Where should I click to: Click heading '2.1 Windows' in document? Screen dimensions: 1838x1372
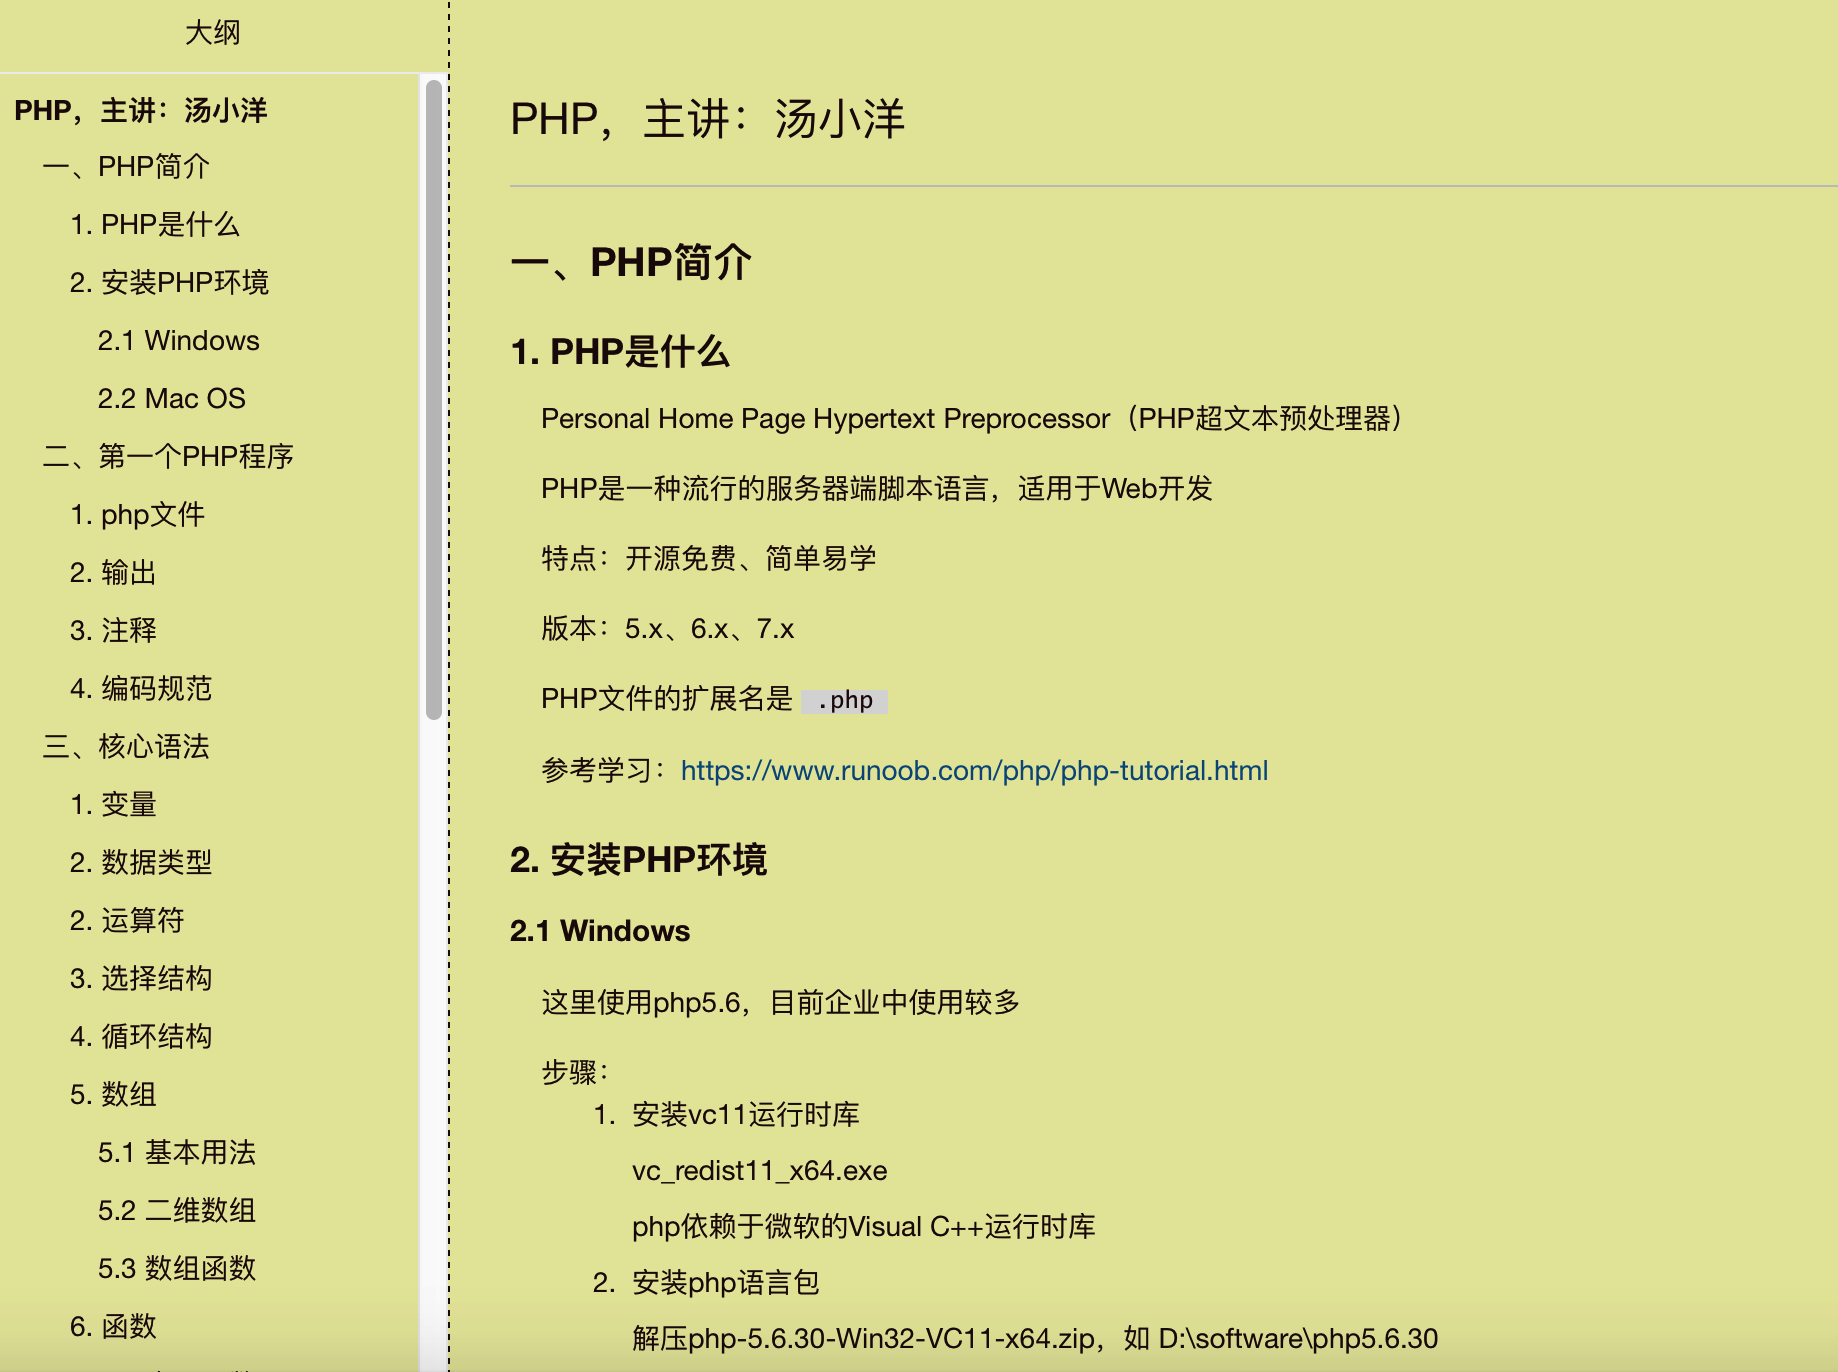tap(600, 931)
